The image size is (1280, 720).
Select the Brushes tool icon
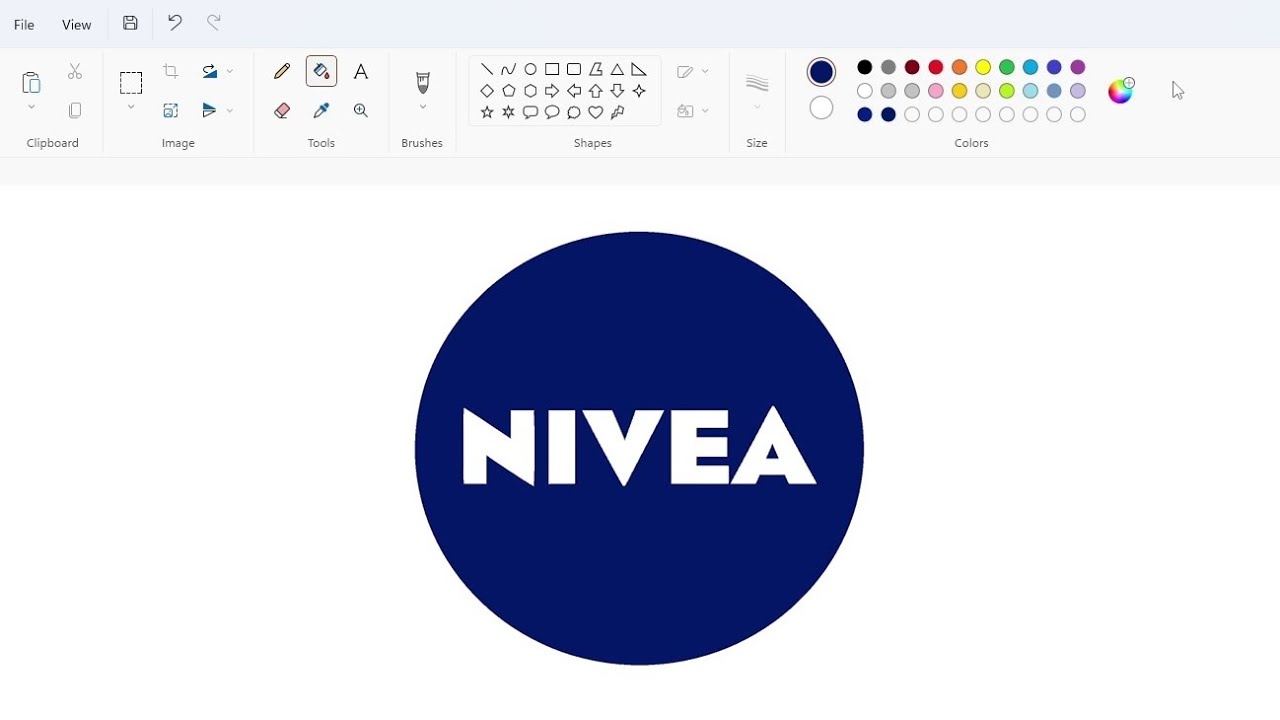[x=422, y=82]
